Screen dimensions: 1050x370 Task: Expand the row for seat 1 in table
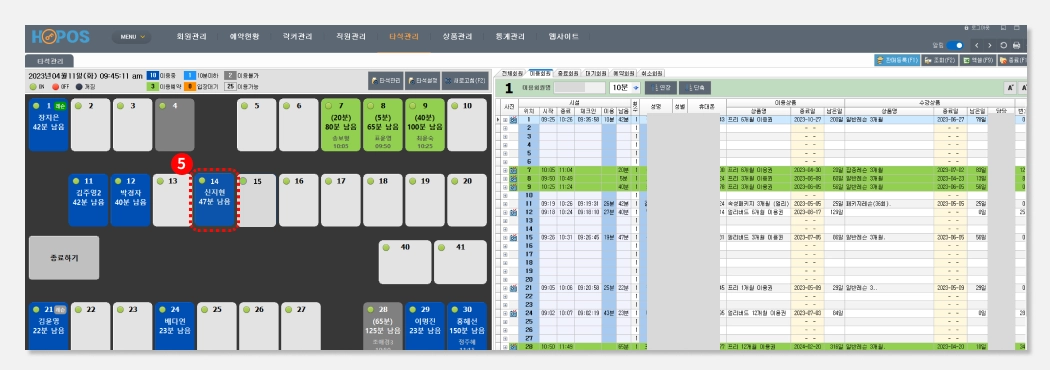tap(505, 120)
